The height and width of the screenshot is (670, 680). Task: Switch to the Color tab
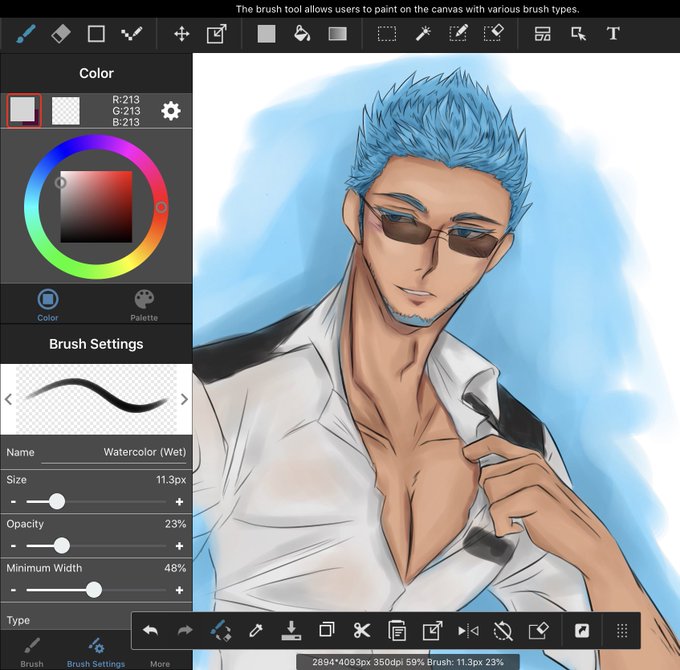(48, 305)
